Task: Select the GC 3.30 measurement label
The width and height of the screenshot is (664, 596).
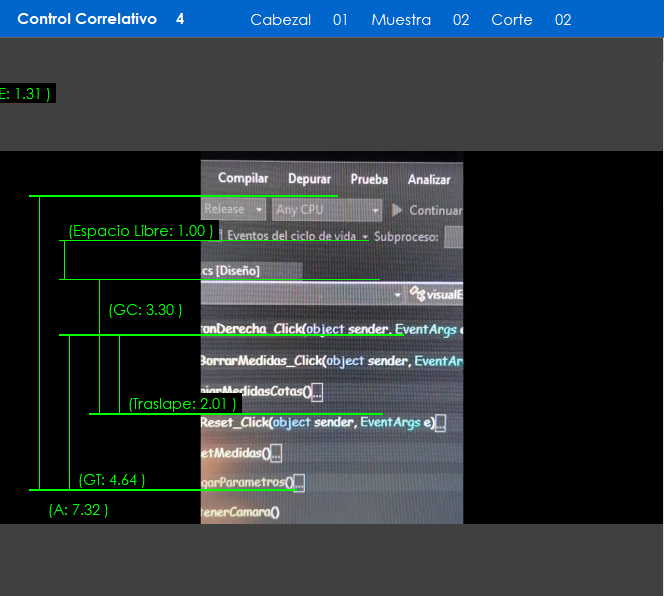Action: pos(145,310)
